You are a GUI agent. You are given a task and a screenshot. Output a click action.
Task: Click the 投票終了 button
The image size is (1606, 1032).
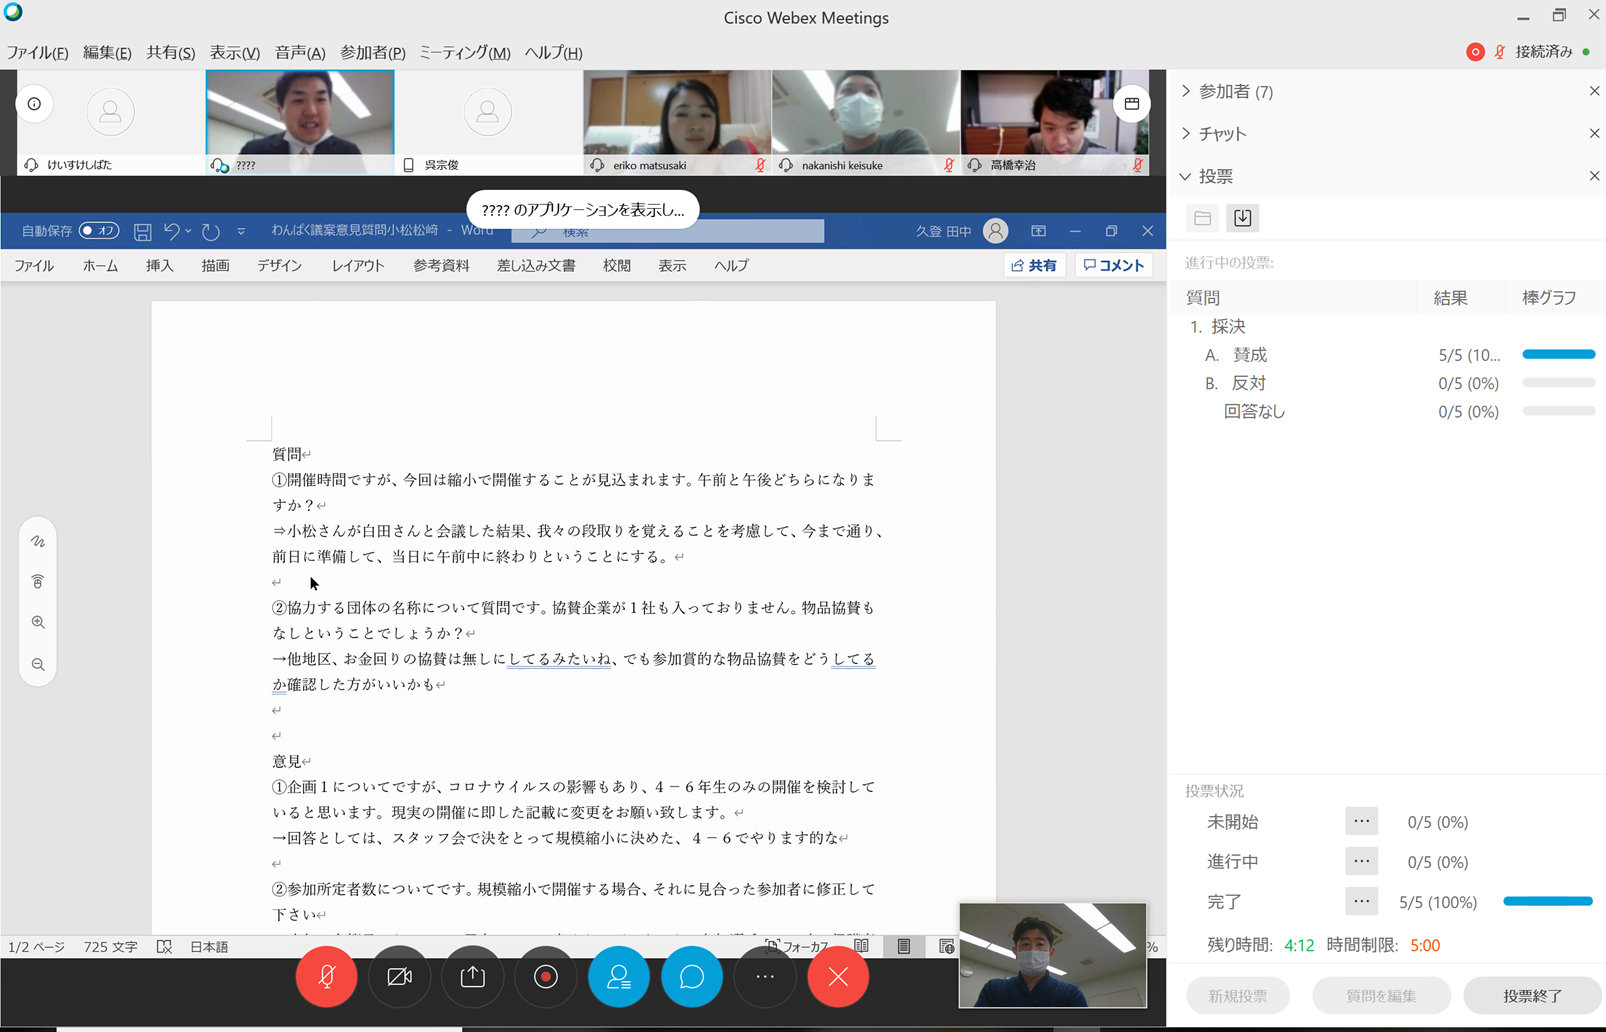click(1532, 996)
